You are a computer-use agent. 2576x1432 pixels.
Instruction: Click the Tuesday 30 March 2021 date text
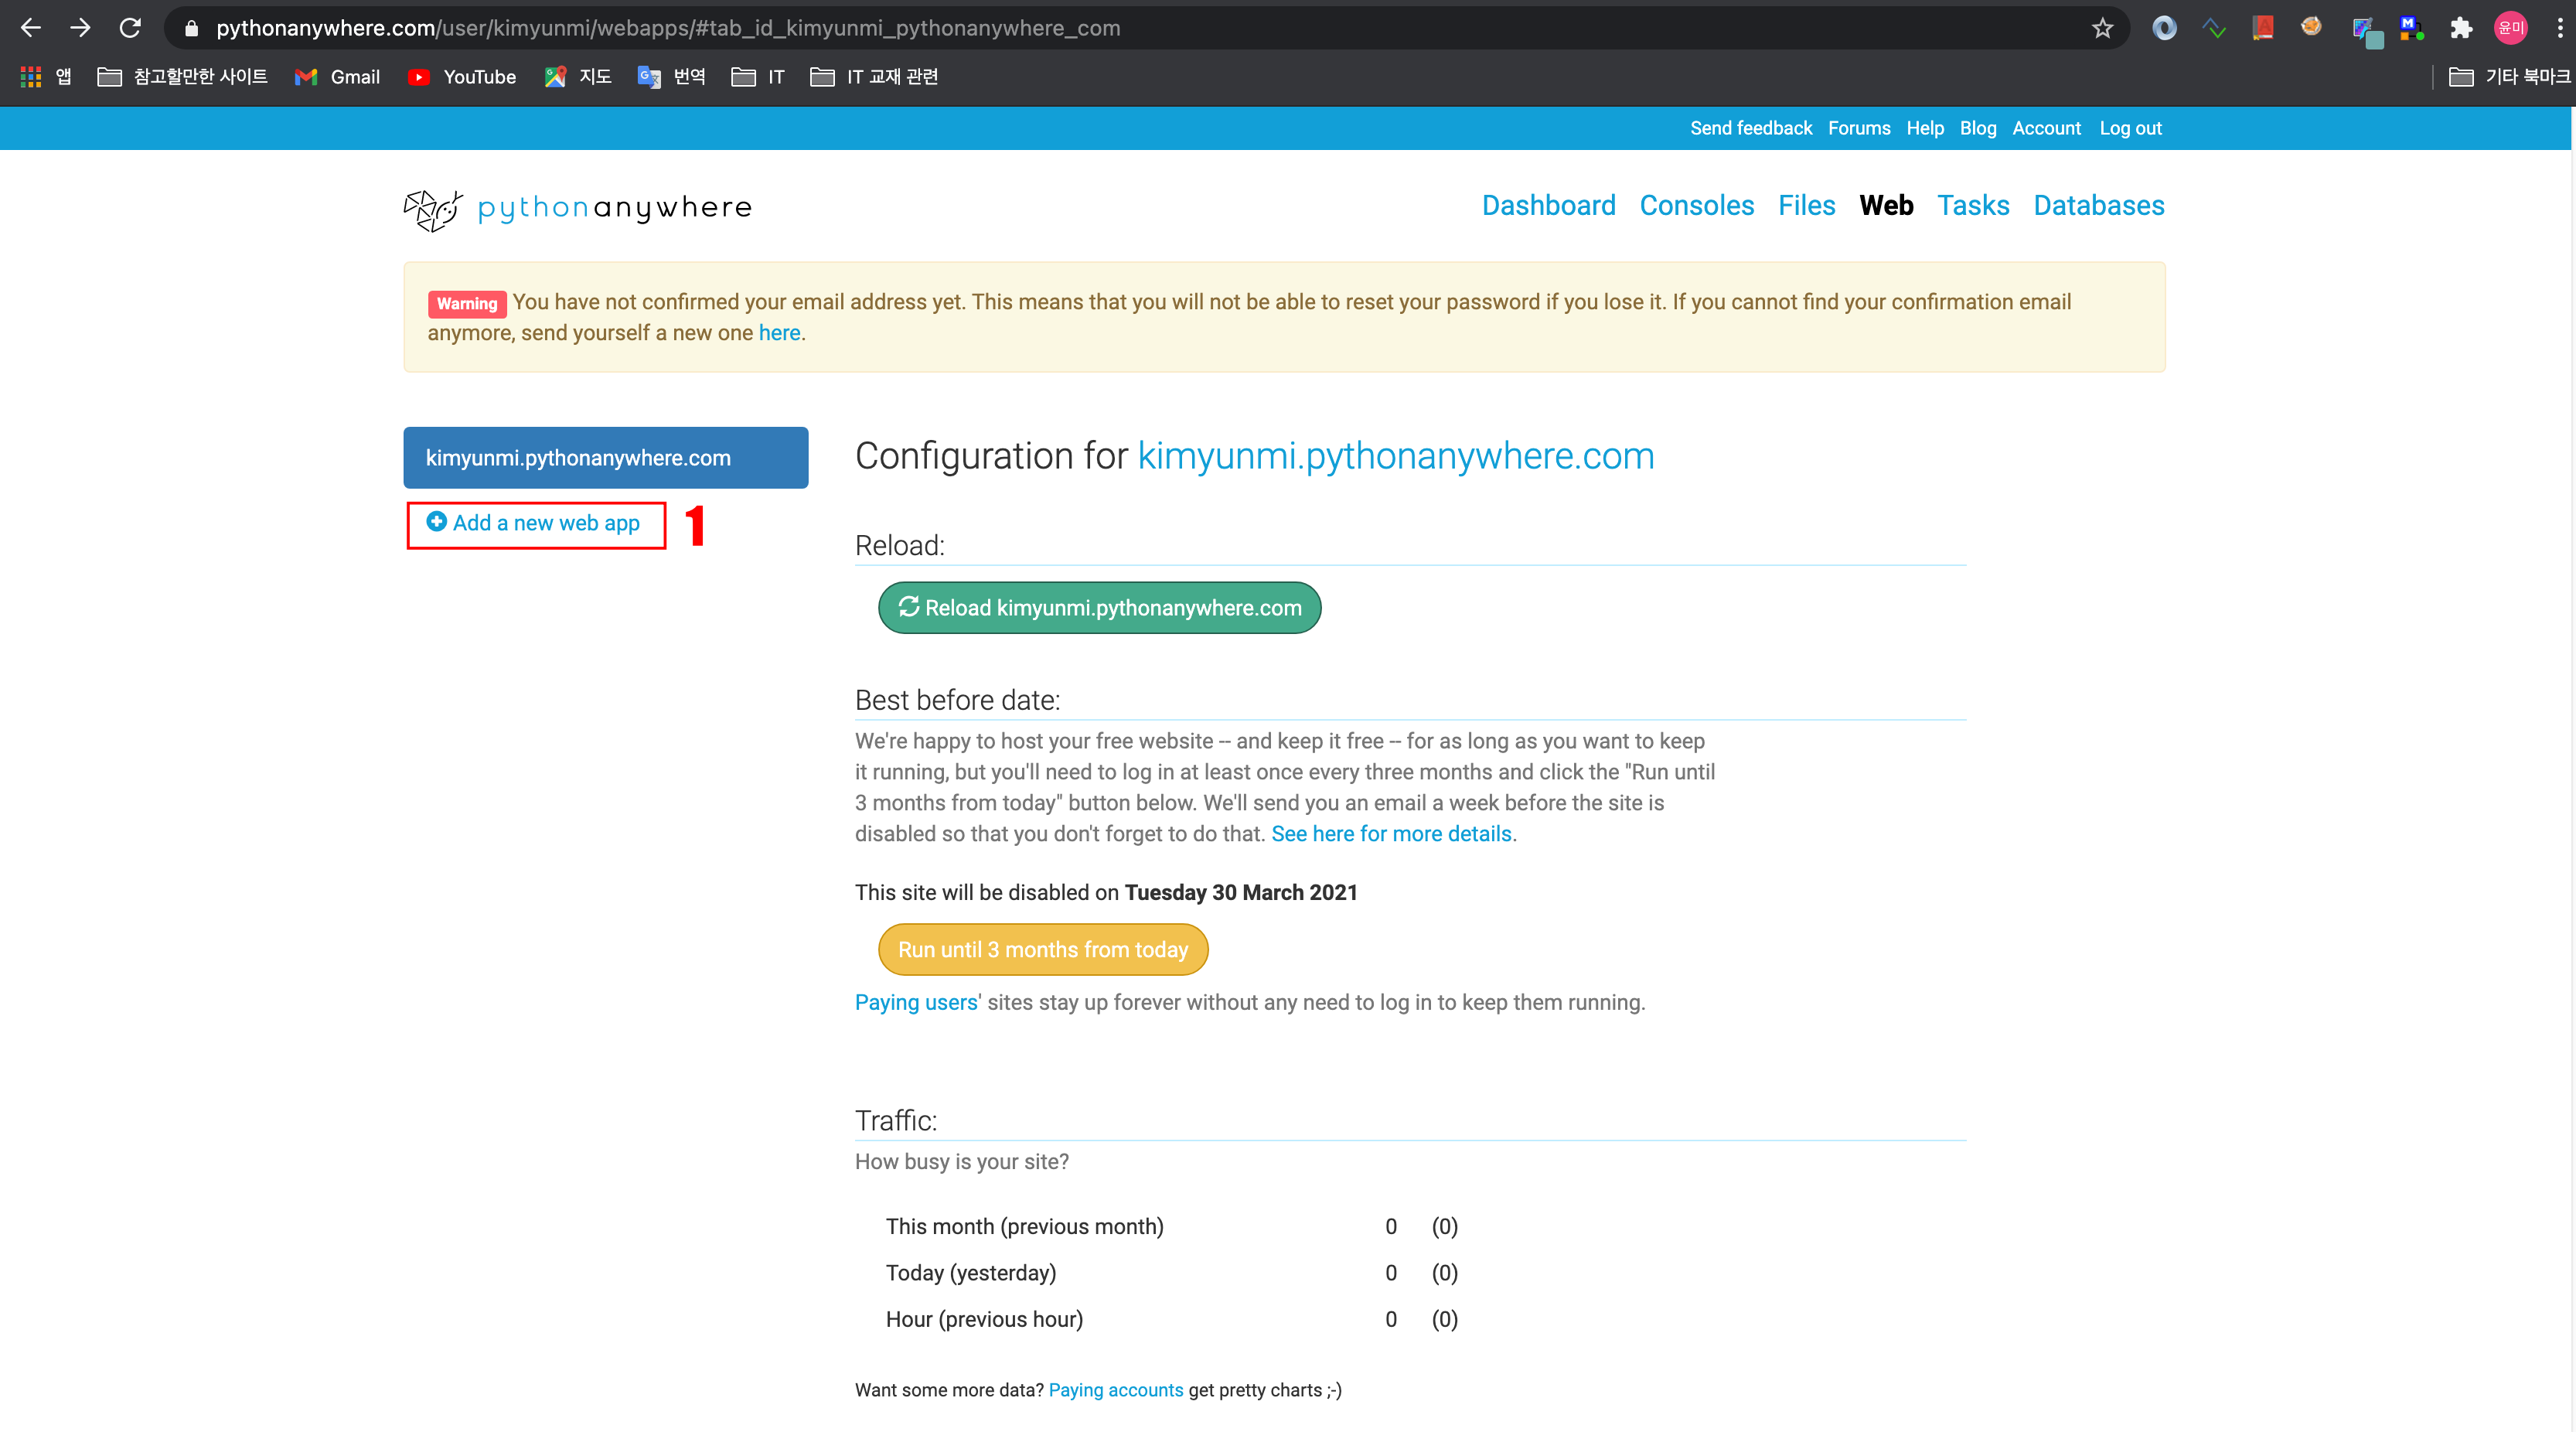point(1241,893)
